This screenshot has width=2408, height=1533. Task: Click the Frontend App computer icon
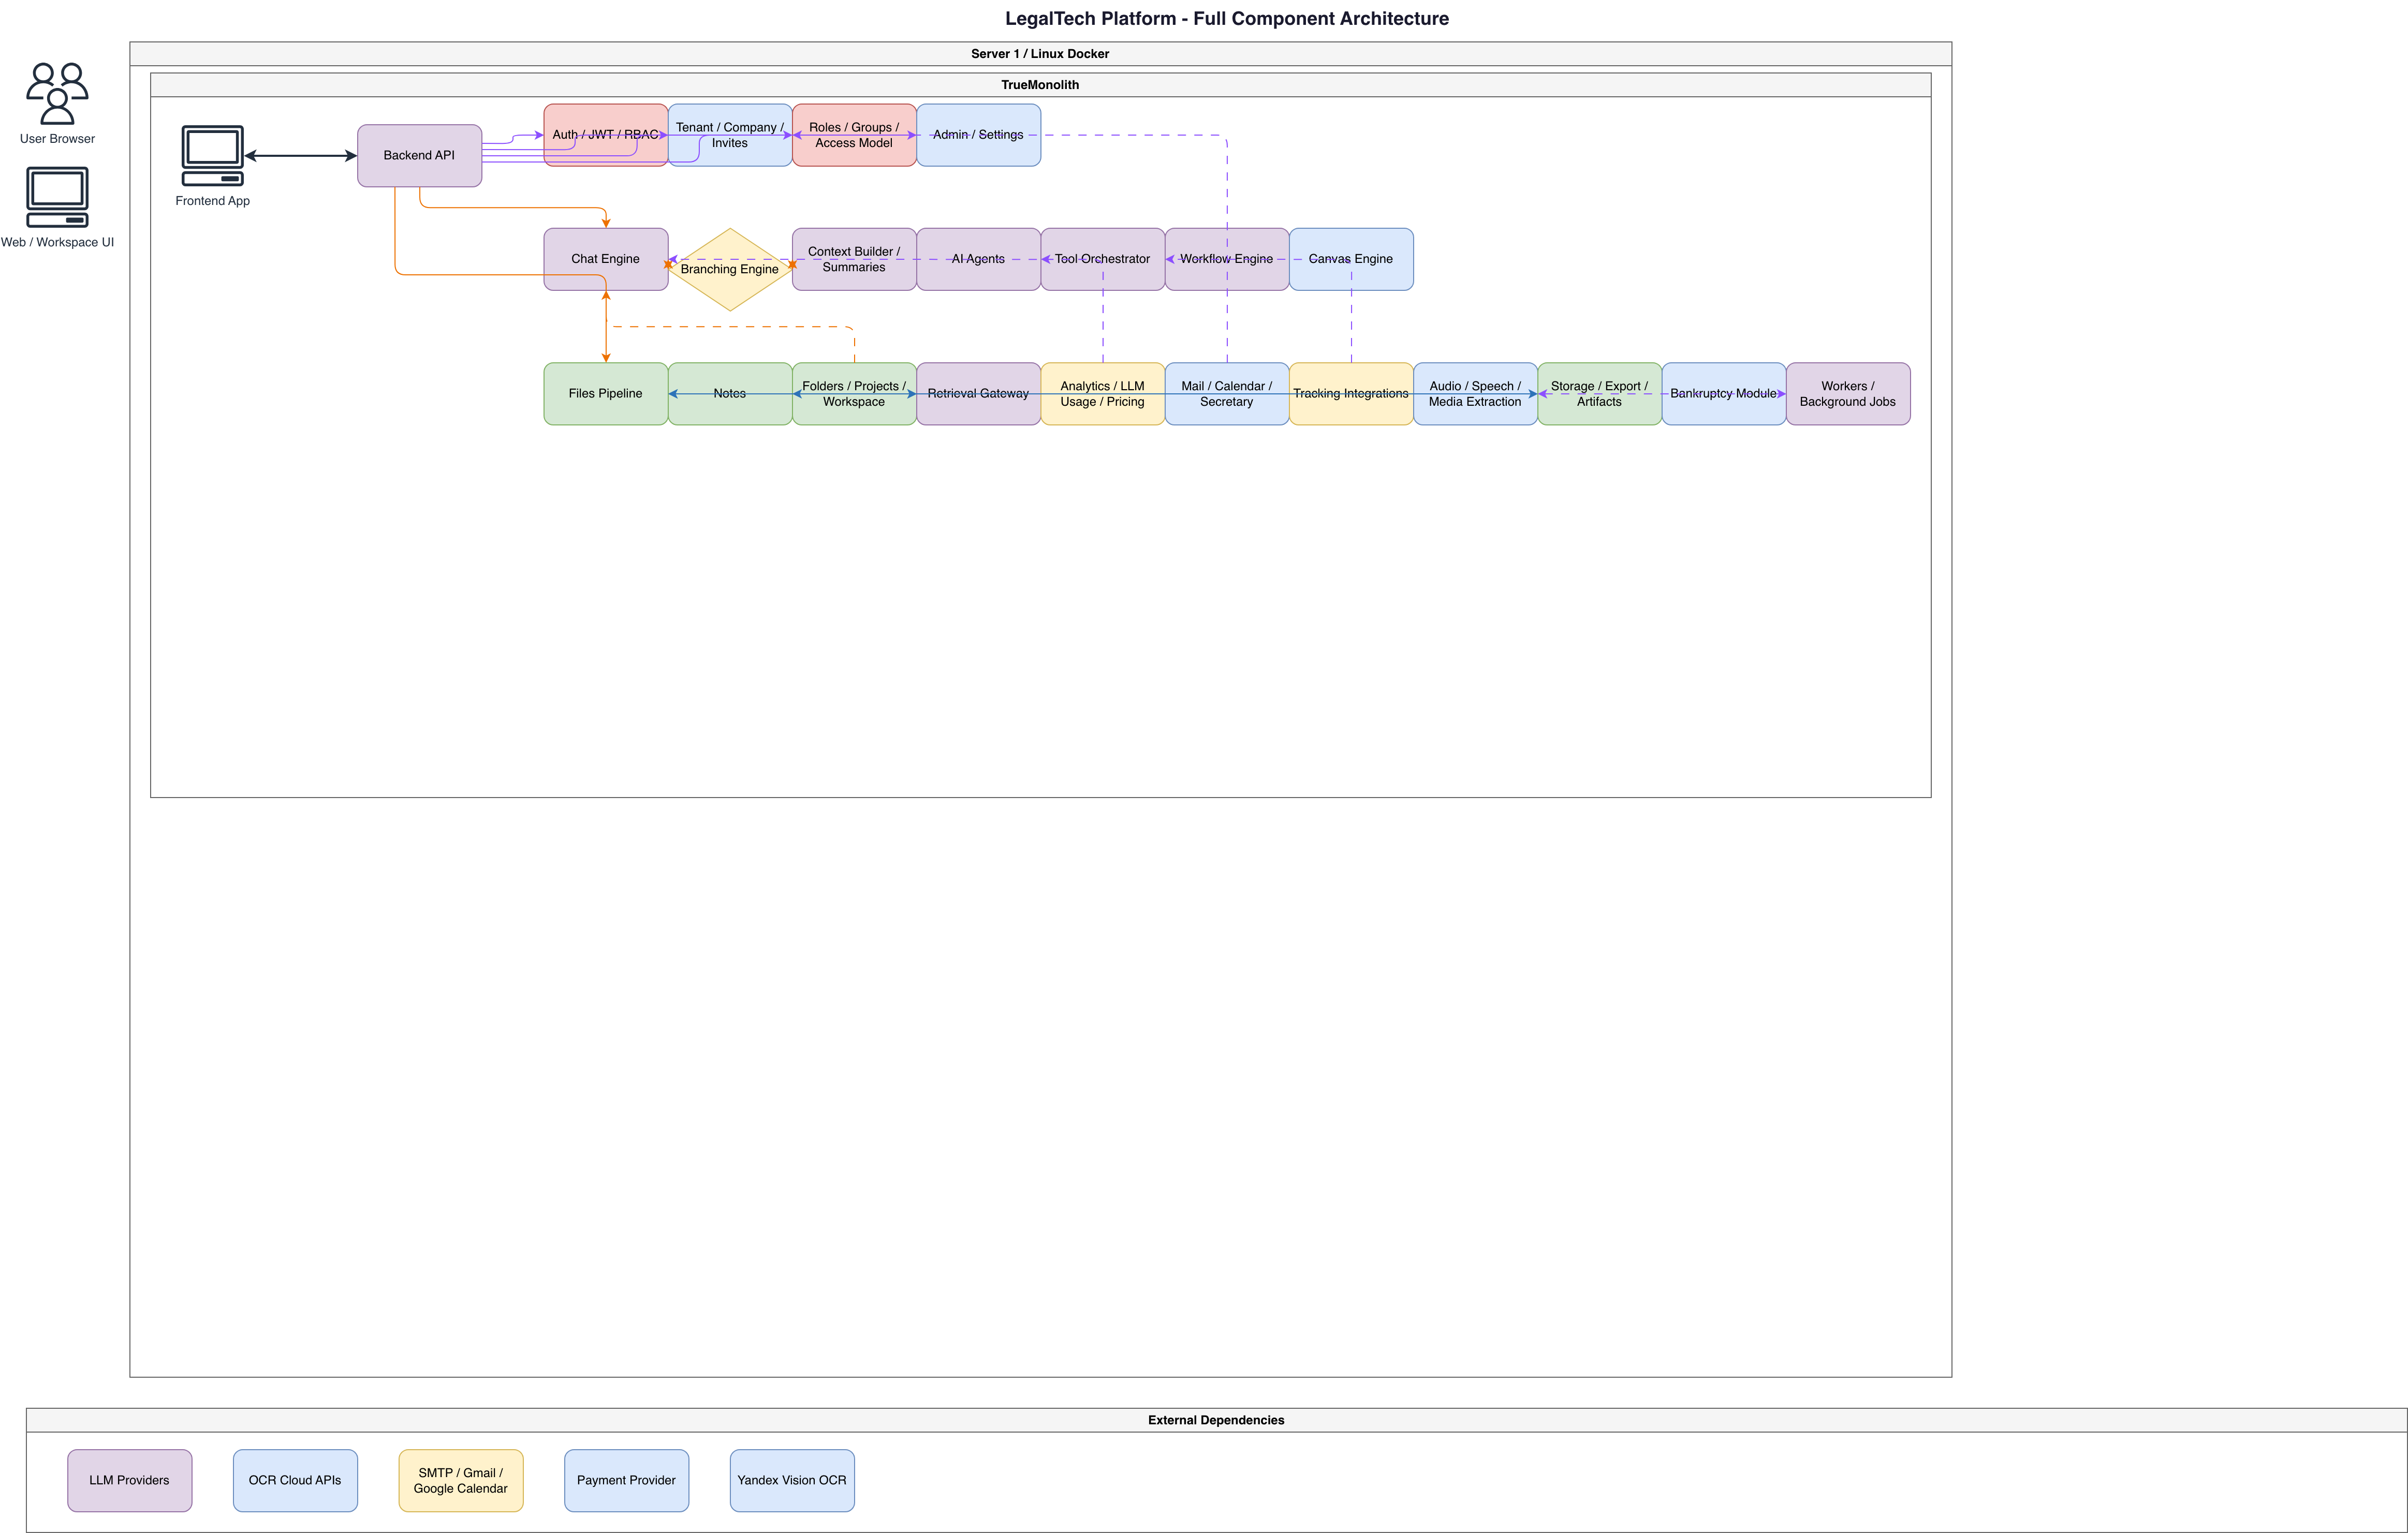(212, 155)
